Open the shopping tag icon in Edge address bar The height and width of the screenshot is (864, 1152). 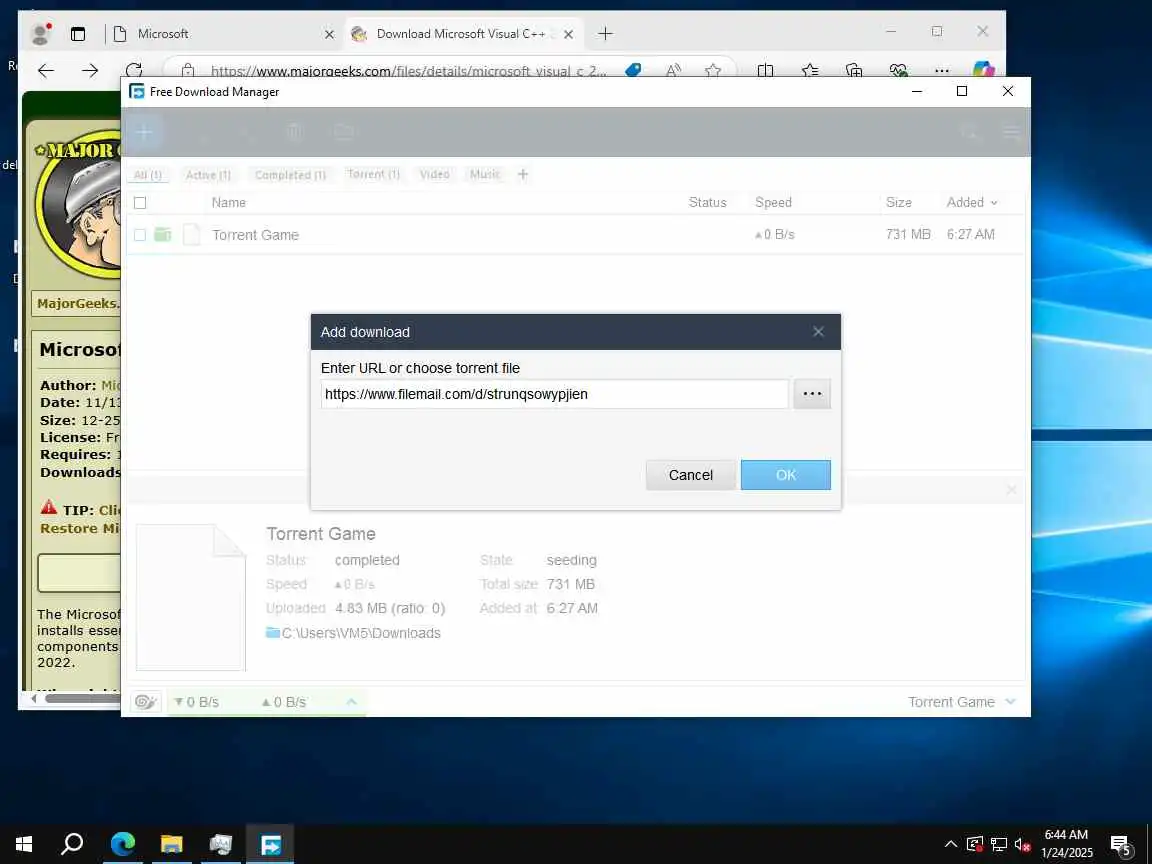633,71
